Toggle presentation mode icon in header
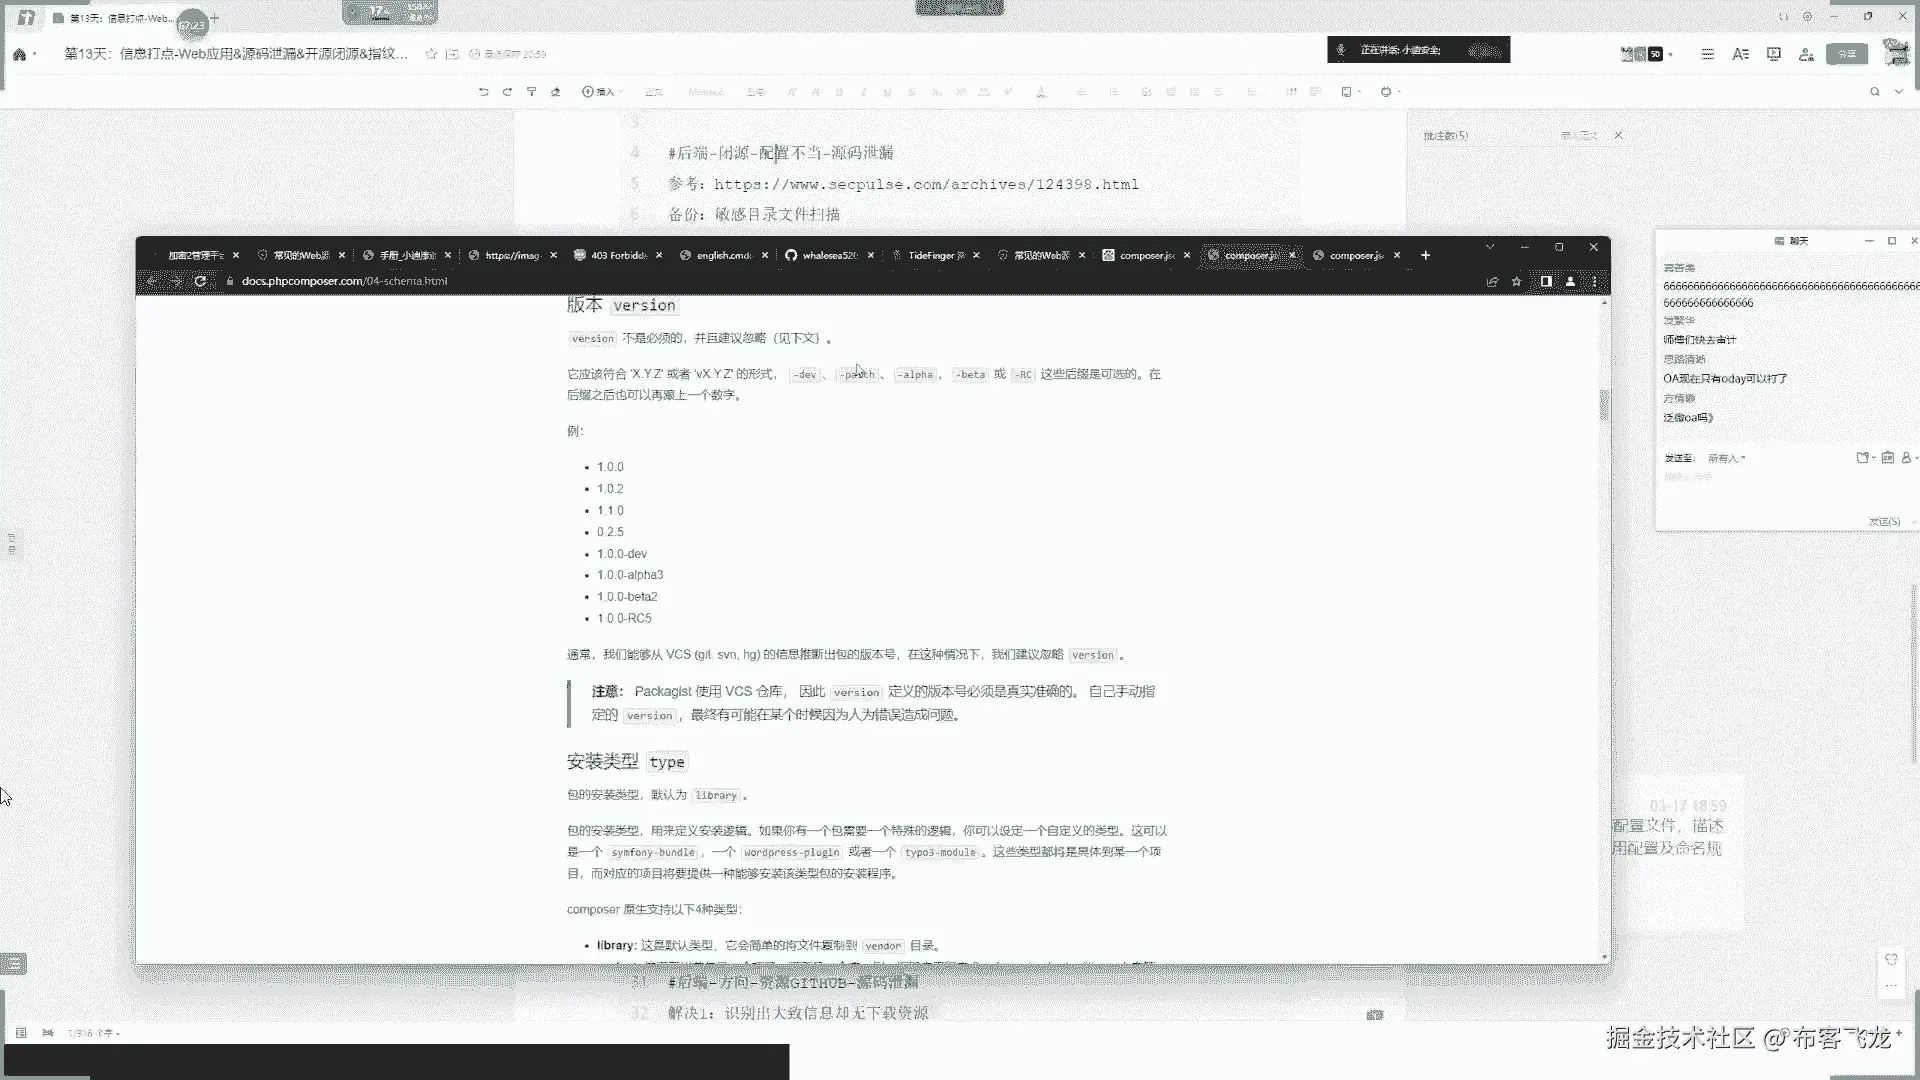This screenshot has width=1920, height=1080. point(1773,54)
